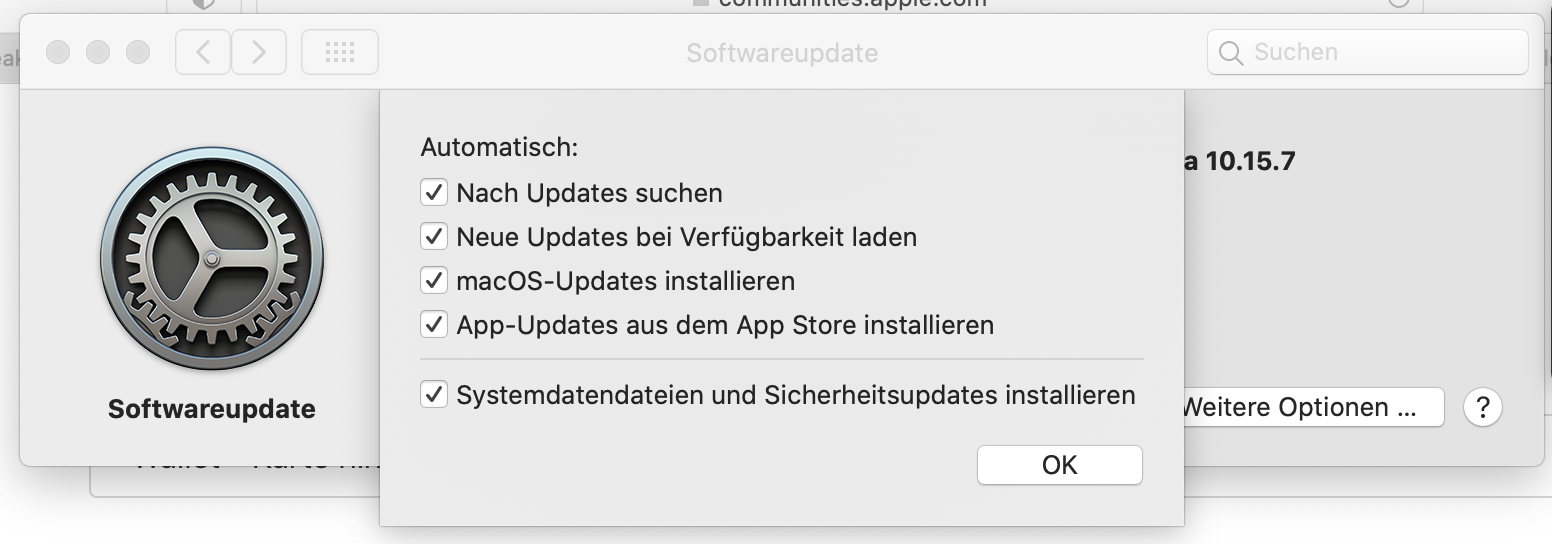Click the Softwareupdate gear icon
The image size is (1552, 544).
212,259
